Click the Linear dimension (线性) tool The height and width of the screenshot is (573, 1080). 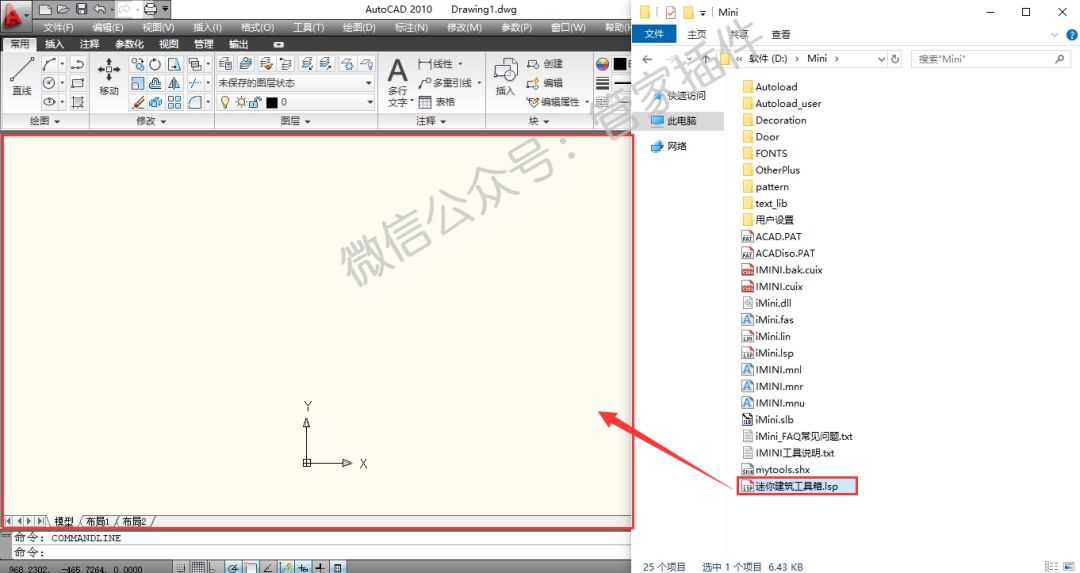pyautogui.click(x=435, y=64)
